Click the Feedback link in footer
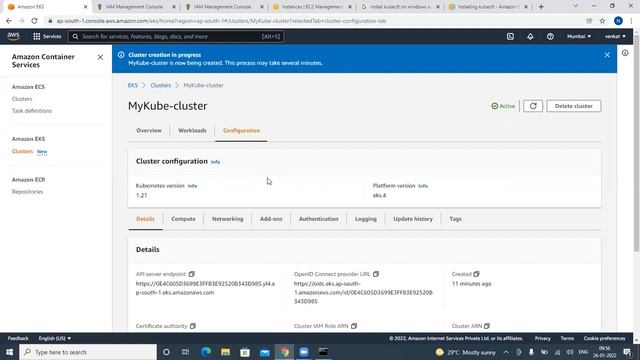This screenshot has width=640, height=360. [18, 338]
